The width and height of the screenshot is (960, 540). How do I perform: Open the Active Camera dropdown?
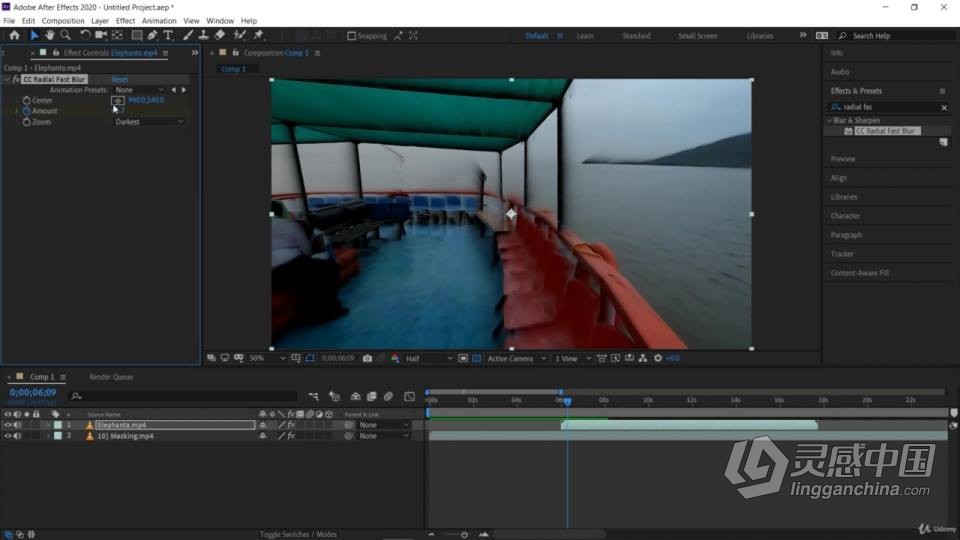[x=516, y=358]
